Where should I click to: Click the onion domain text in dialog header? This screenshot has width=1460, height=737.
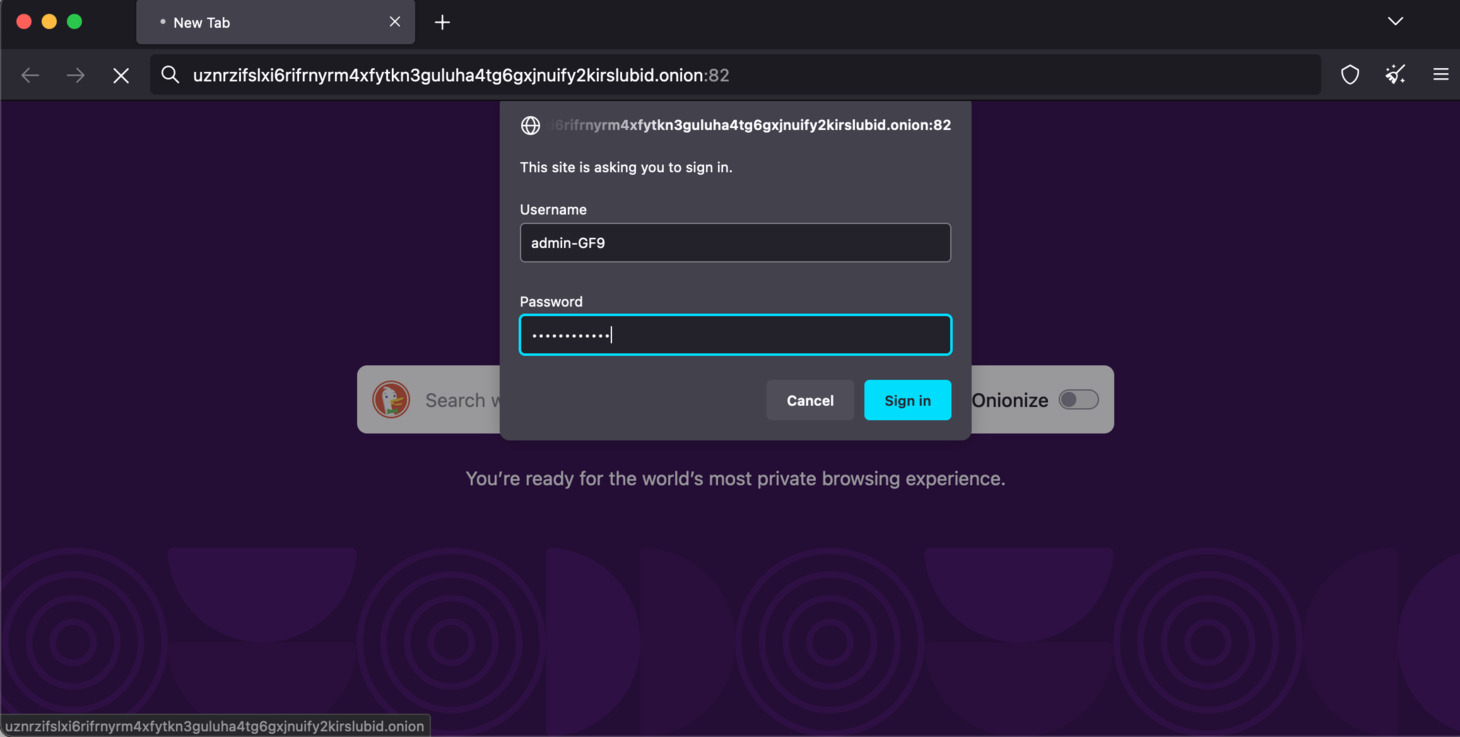pyautogui.click(x=751, y=125)
